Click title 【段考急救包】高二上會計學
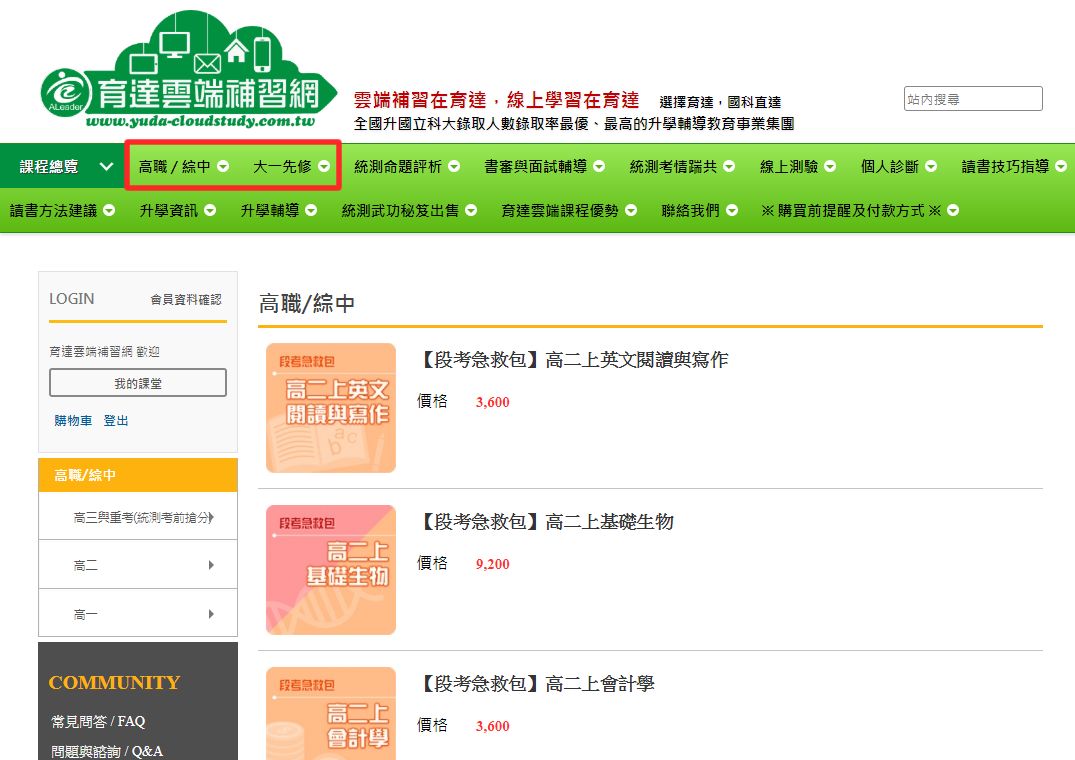This screenshot has height=760, width=1075. pos(536,683)
